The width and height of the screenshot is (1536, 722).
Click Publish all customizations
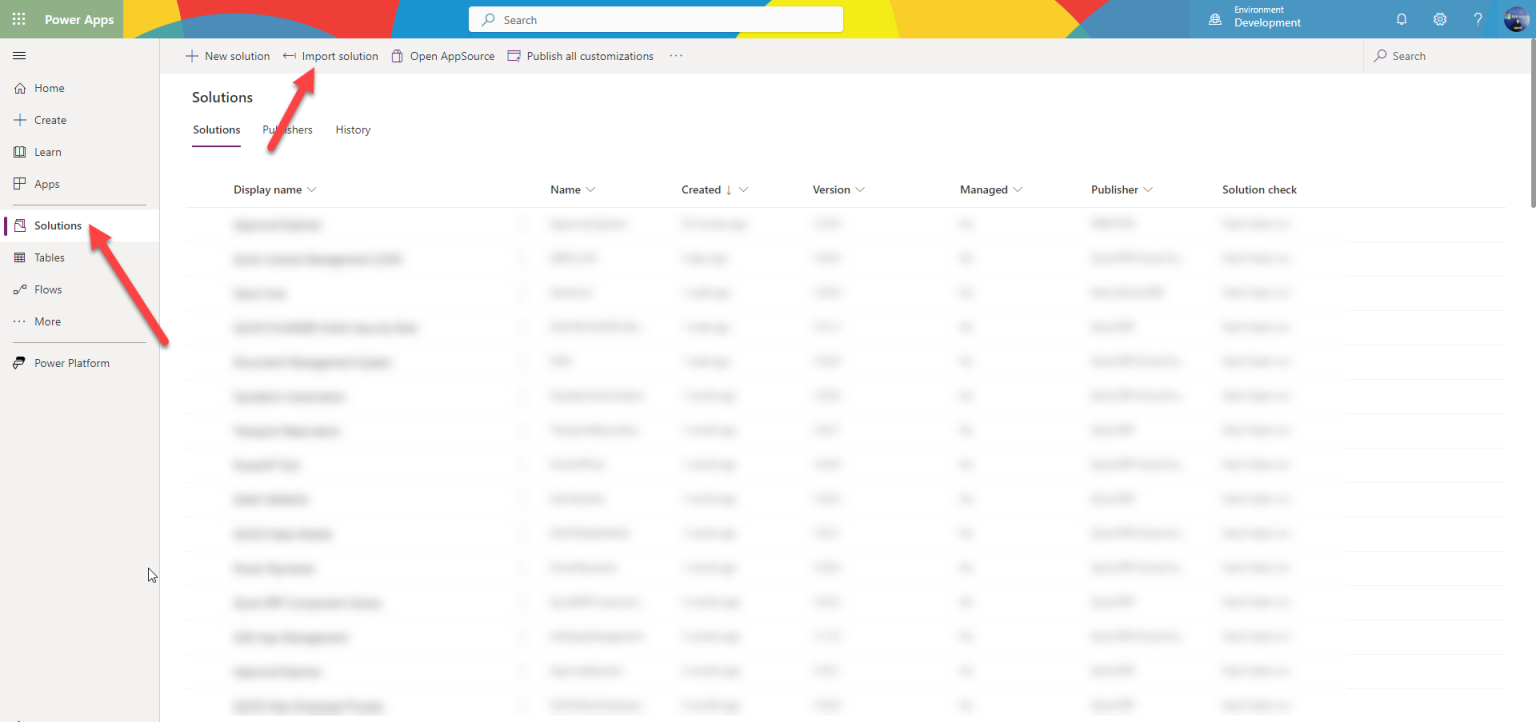[581, 56]
